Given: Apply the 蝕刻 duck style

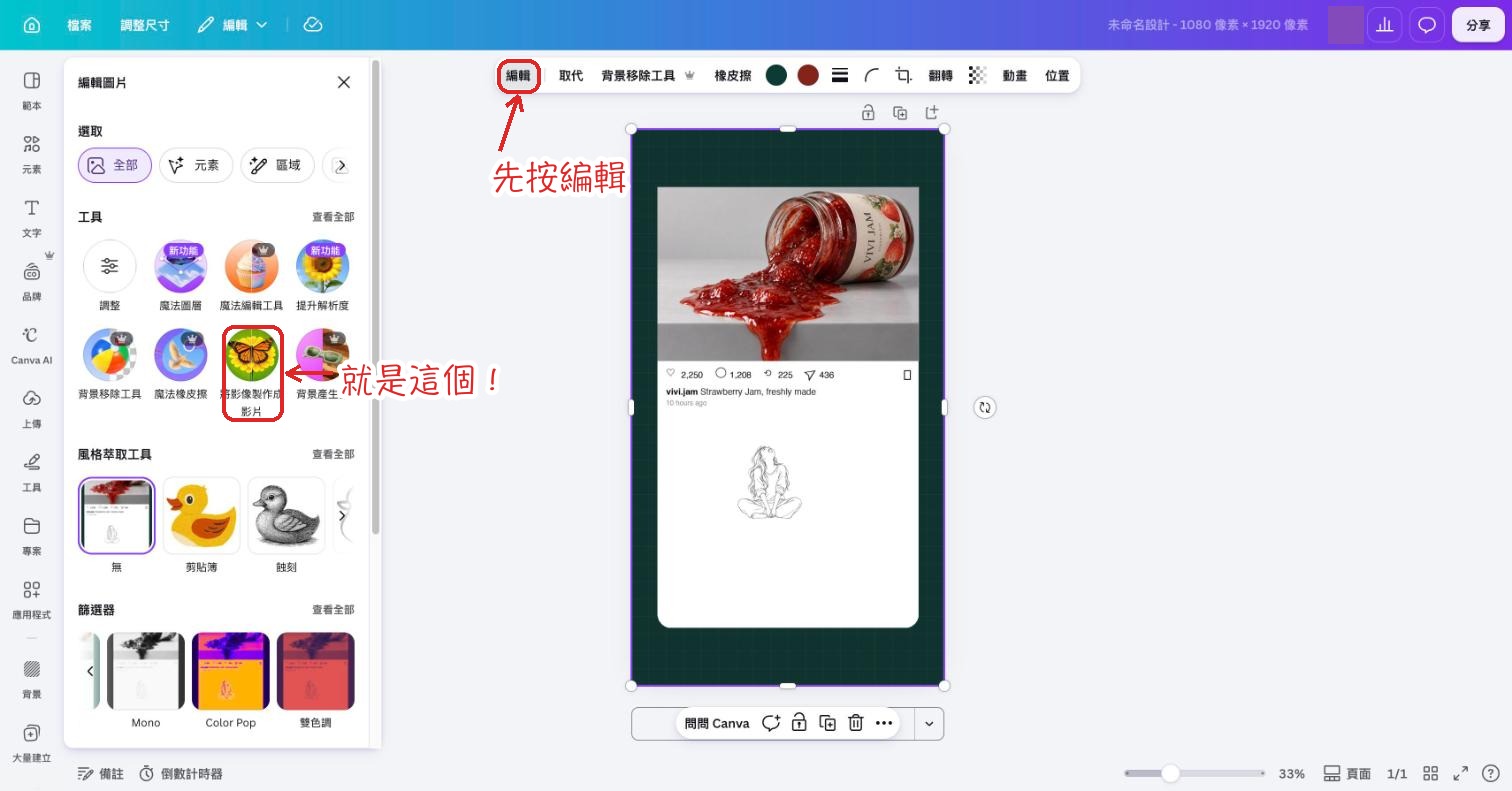Looking at the screenshot, I should coord(286,515).
